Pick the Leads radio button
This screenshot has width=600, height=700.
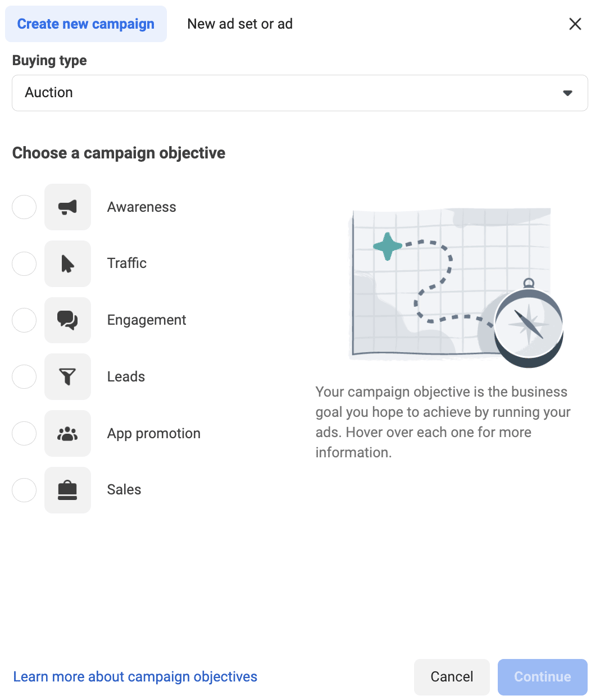[24, 377]
